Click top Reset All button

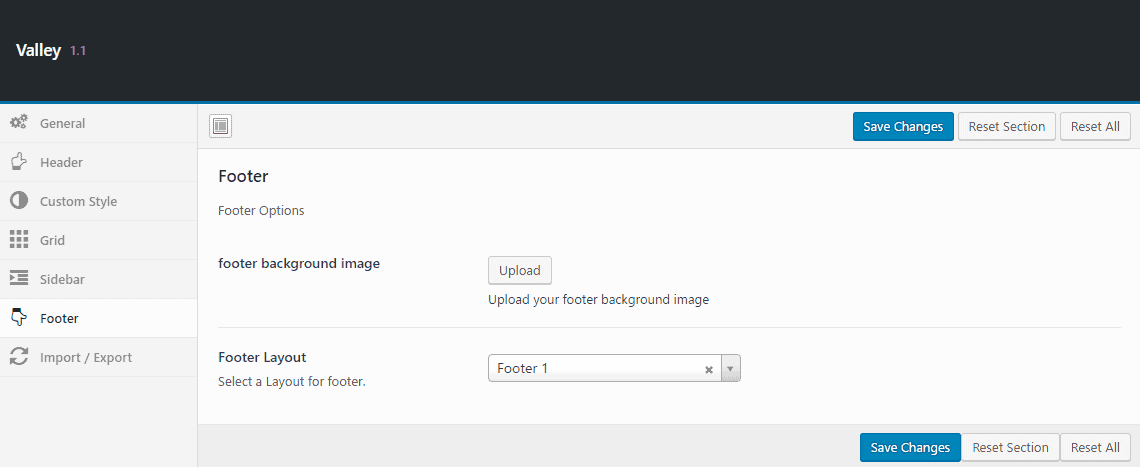[1095, 127]
